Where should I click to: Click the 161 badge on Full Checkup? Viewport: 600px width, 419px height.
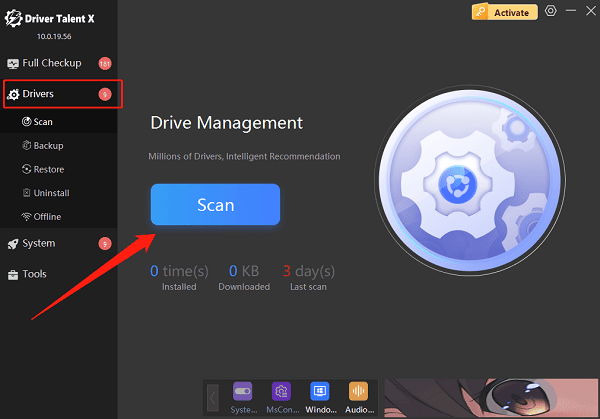105,64
